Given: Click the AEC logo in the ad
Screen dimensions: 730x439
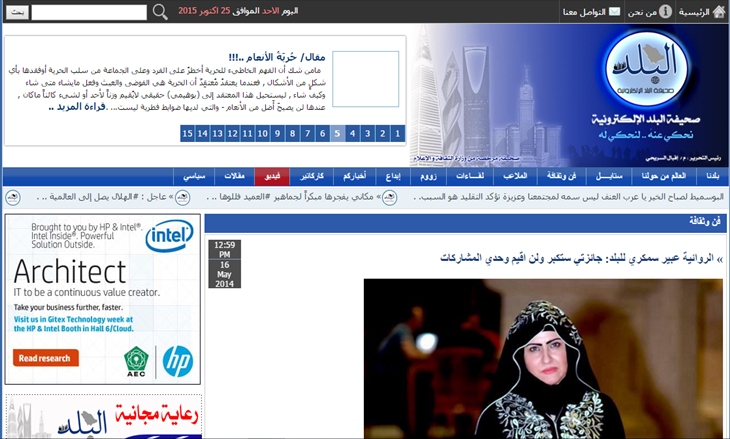Looking at the screenshot, I should (136, 358).
